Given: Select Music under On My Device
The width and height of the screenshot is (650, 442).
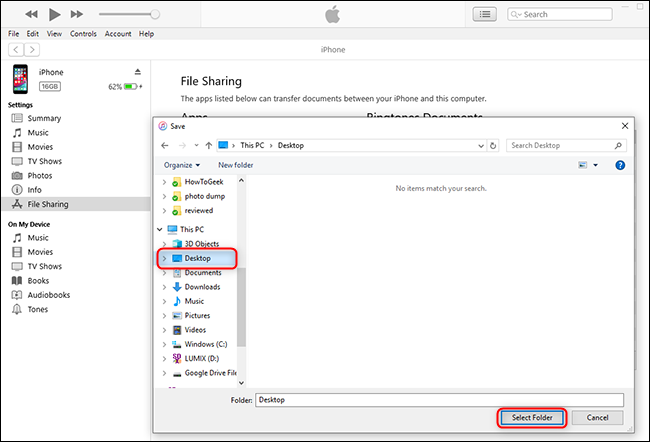Looking at the screenshot, I should click(38, 238).
